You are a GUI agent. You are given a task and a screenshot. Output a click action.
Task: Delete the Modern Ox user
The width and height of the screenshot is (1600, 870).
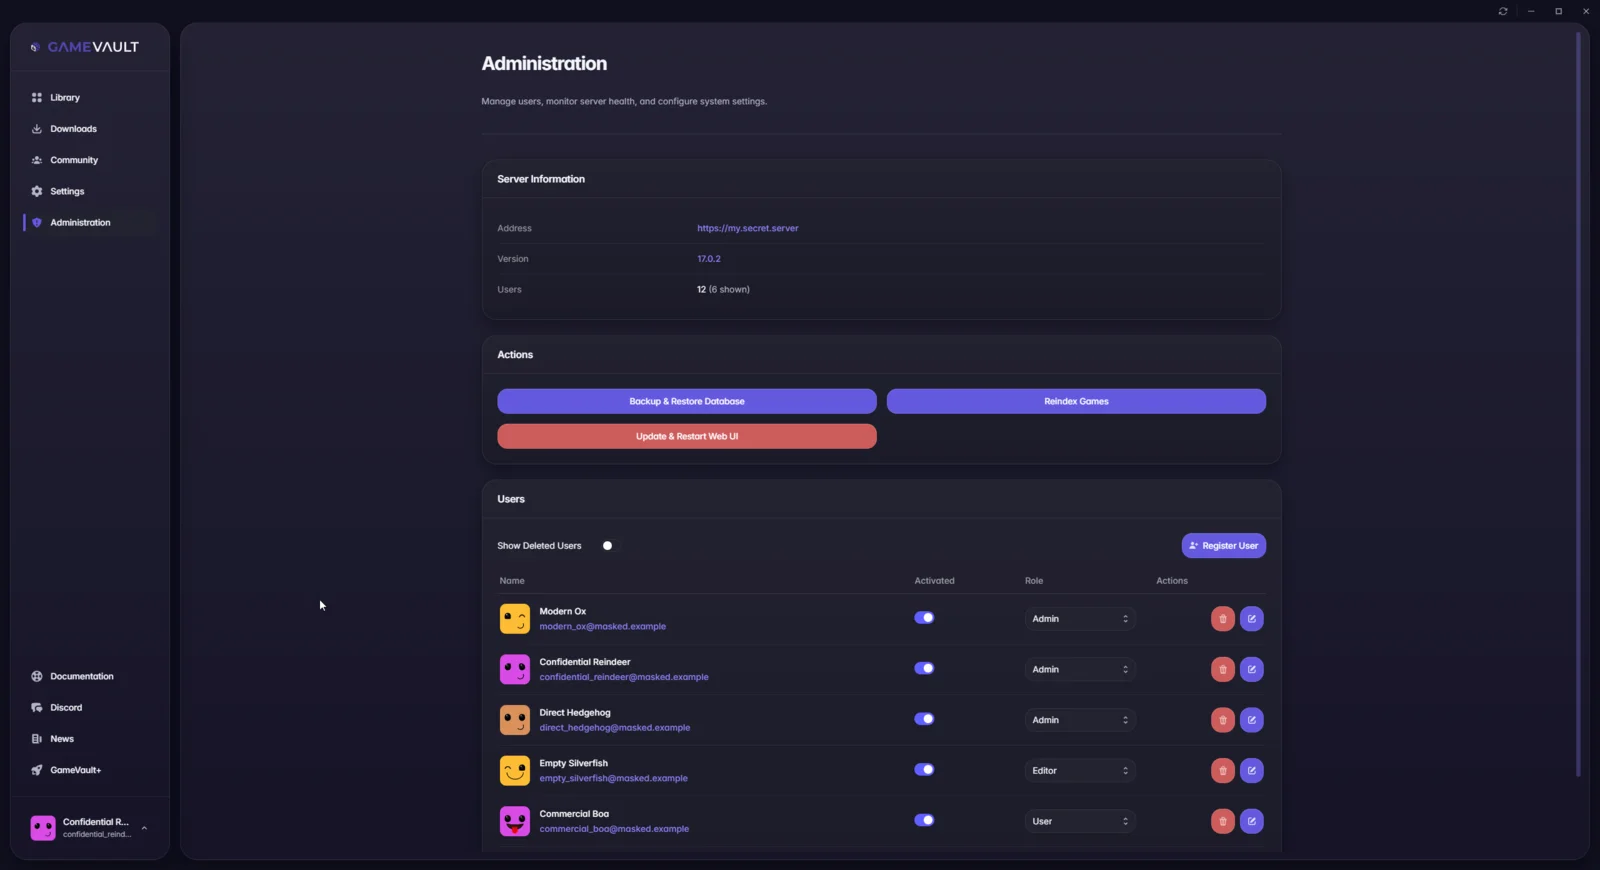coord(1222,619)
